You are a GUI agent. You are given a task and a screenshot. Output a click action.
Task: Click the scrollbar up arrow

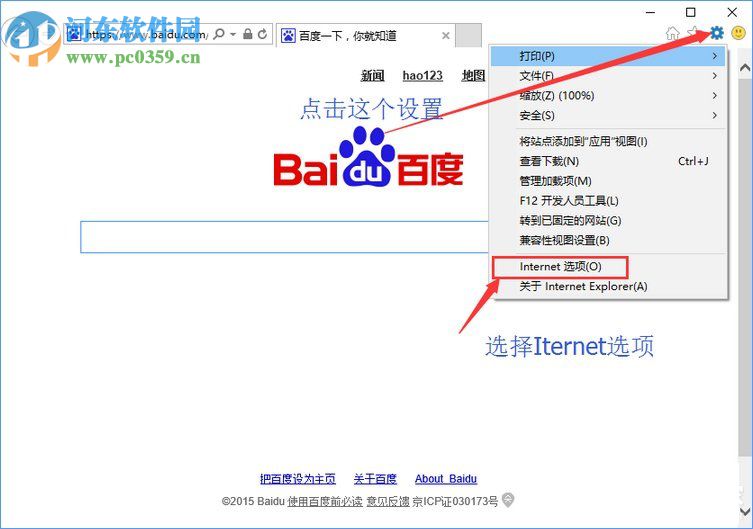click(x=745, y=68)
